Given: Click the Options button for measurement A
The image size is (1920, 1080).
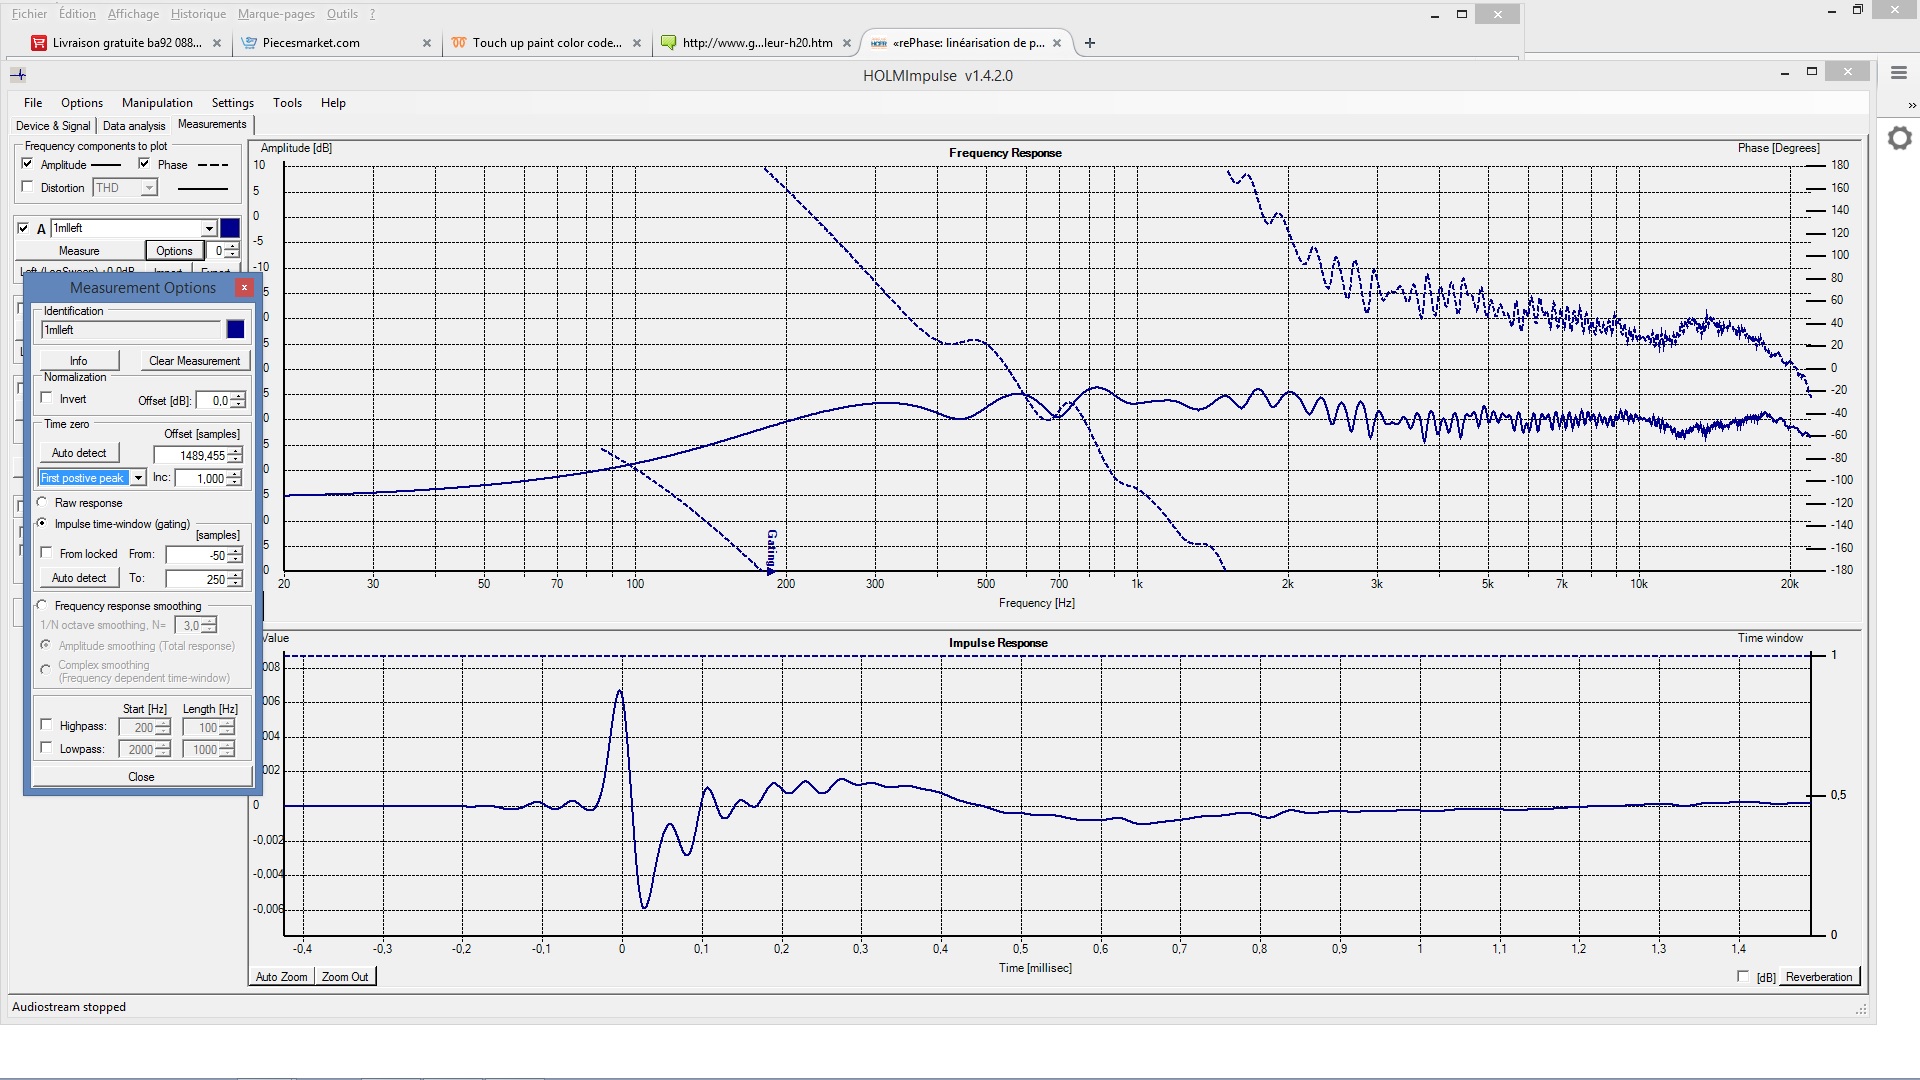Looking at the screenshot, I should (174, 251).
